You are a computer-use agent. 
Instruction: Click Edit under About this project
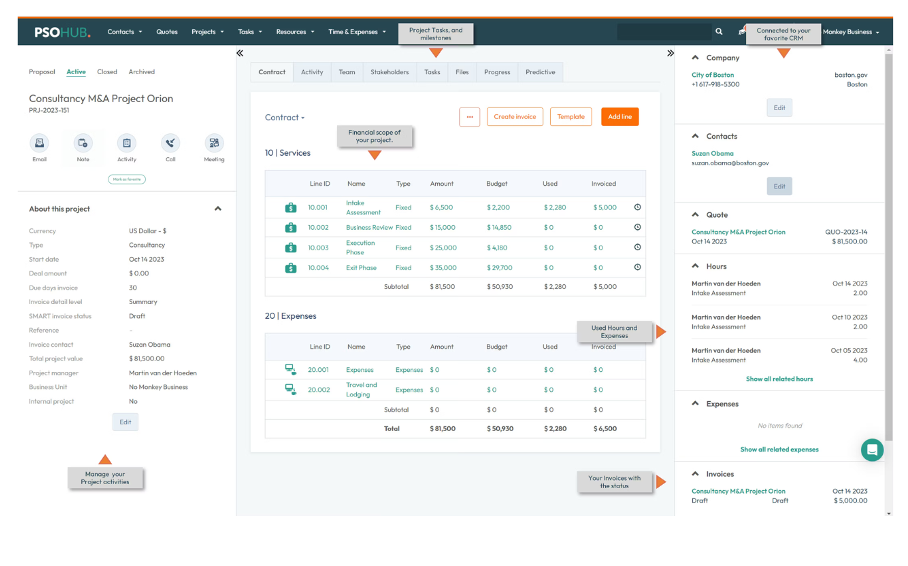pyautogui.click(x=125, y=422)
